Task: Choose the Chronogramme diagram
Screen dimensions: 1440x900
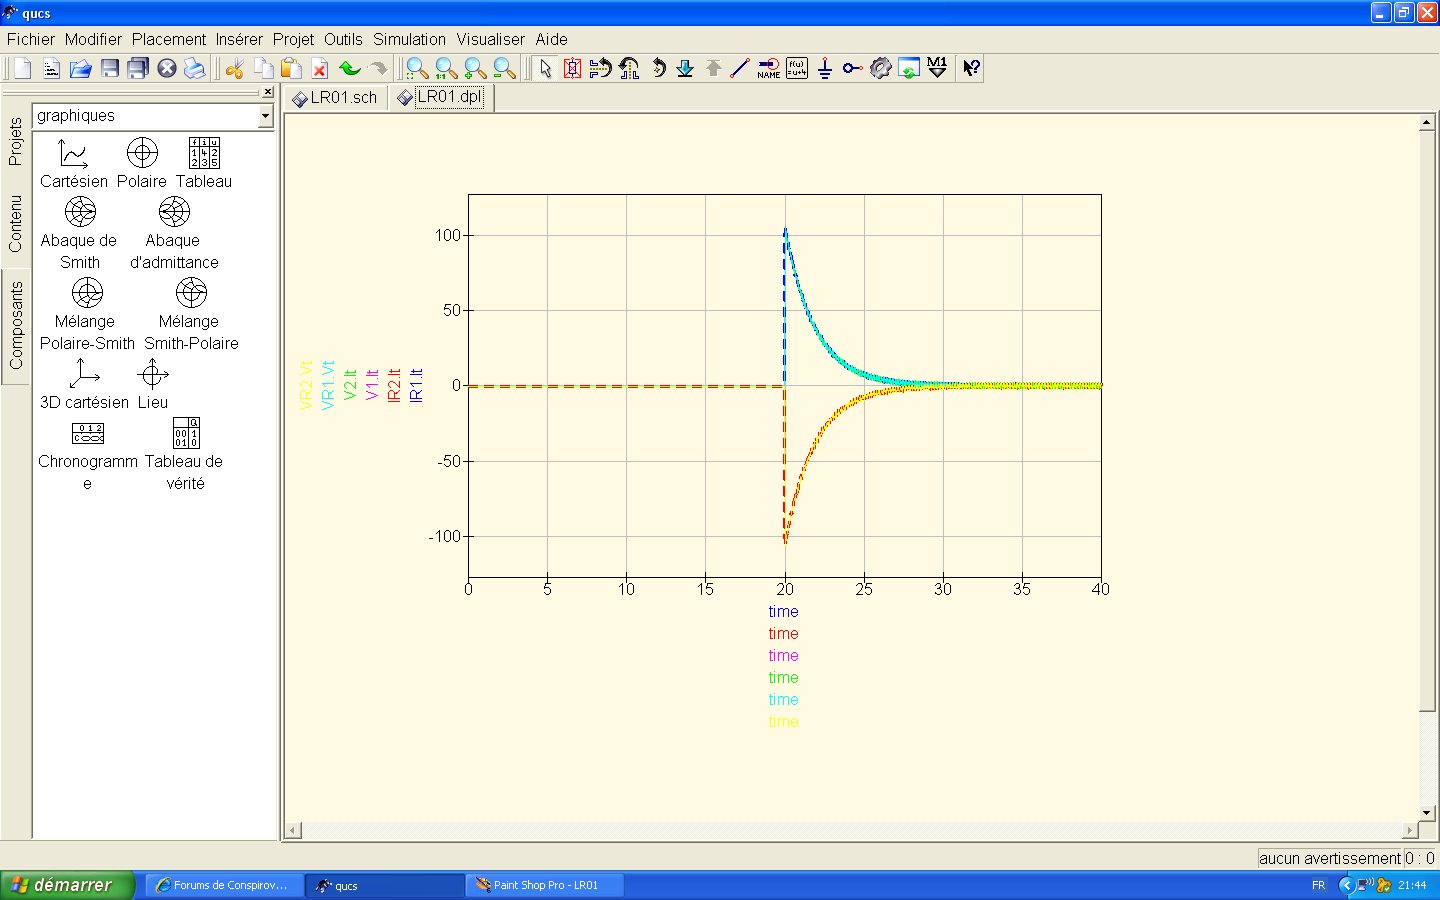Action: point(88,455)
